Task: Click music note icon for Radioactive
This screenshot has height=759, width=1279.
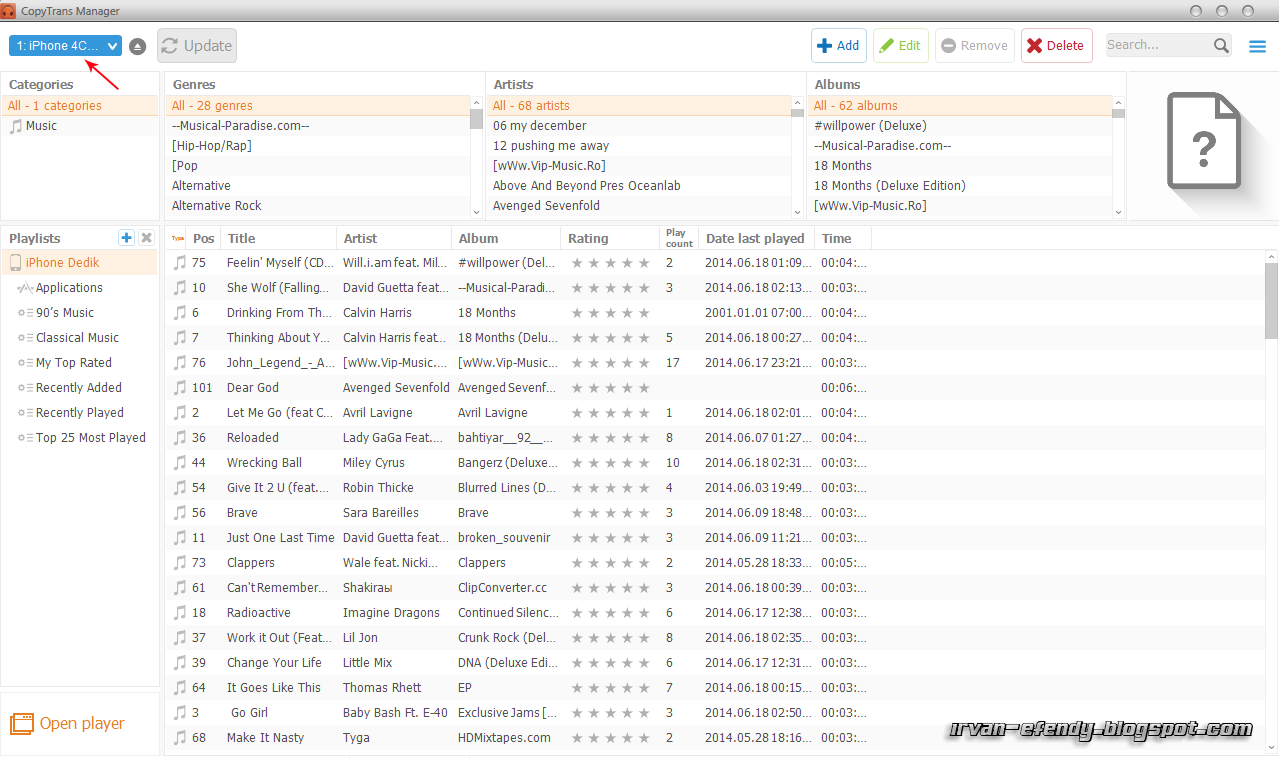Action: 180,613
